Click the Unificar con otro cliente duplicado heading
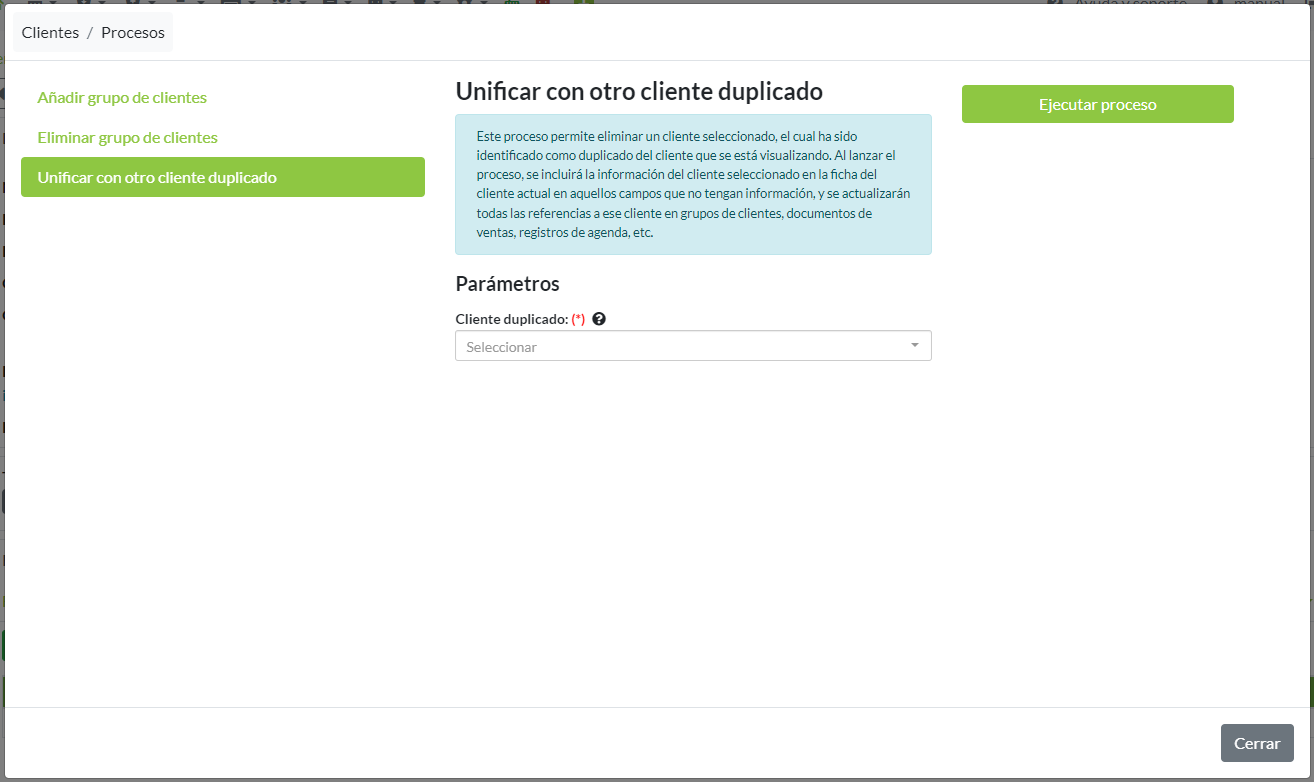The height and width of the screenshot is (782, 1314). click(638, 92)
